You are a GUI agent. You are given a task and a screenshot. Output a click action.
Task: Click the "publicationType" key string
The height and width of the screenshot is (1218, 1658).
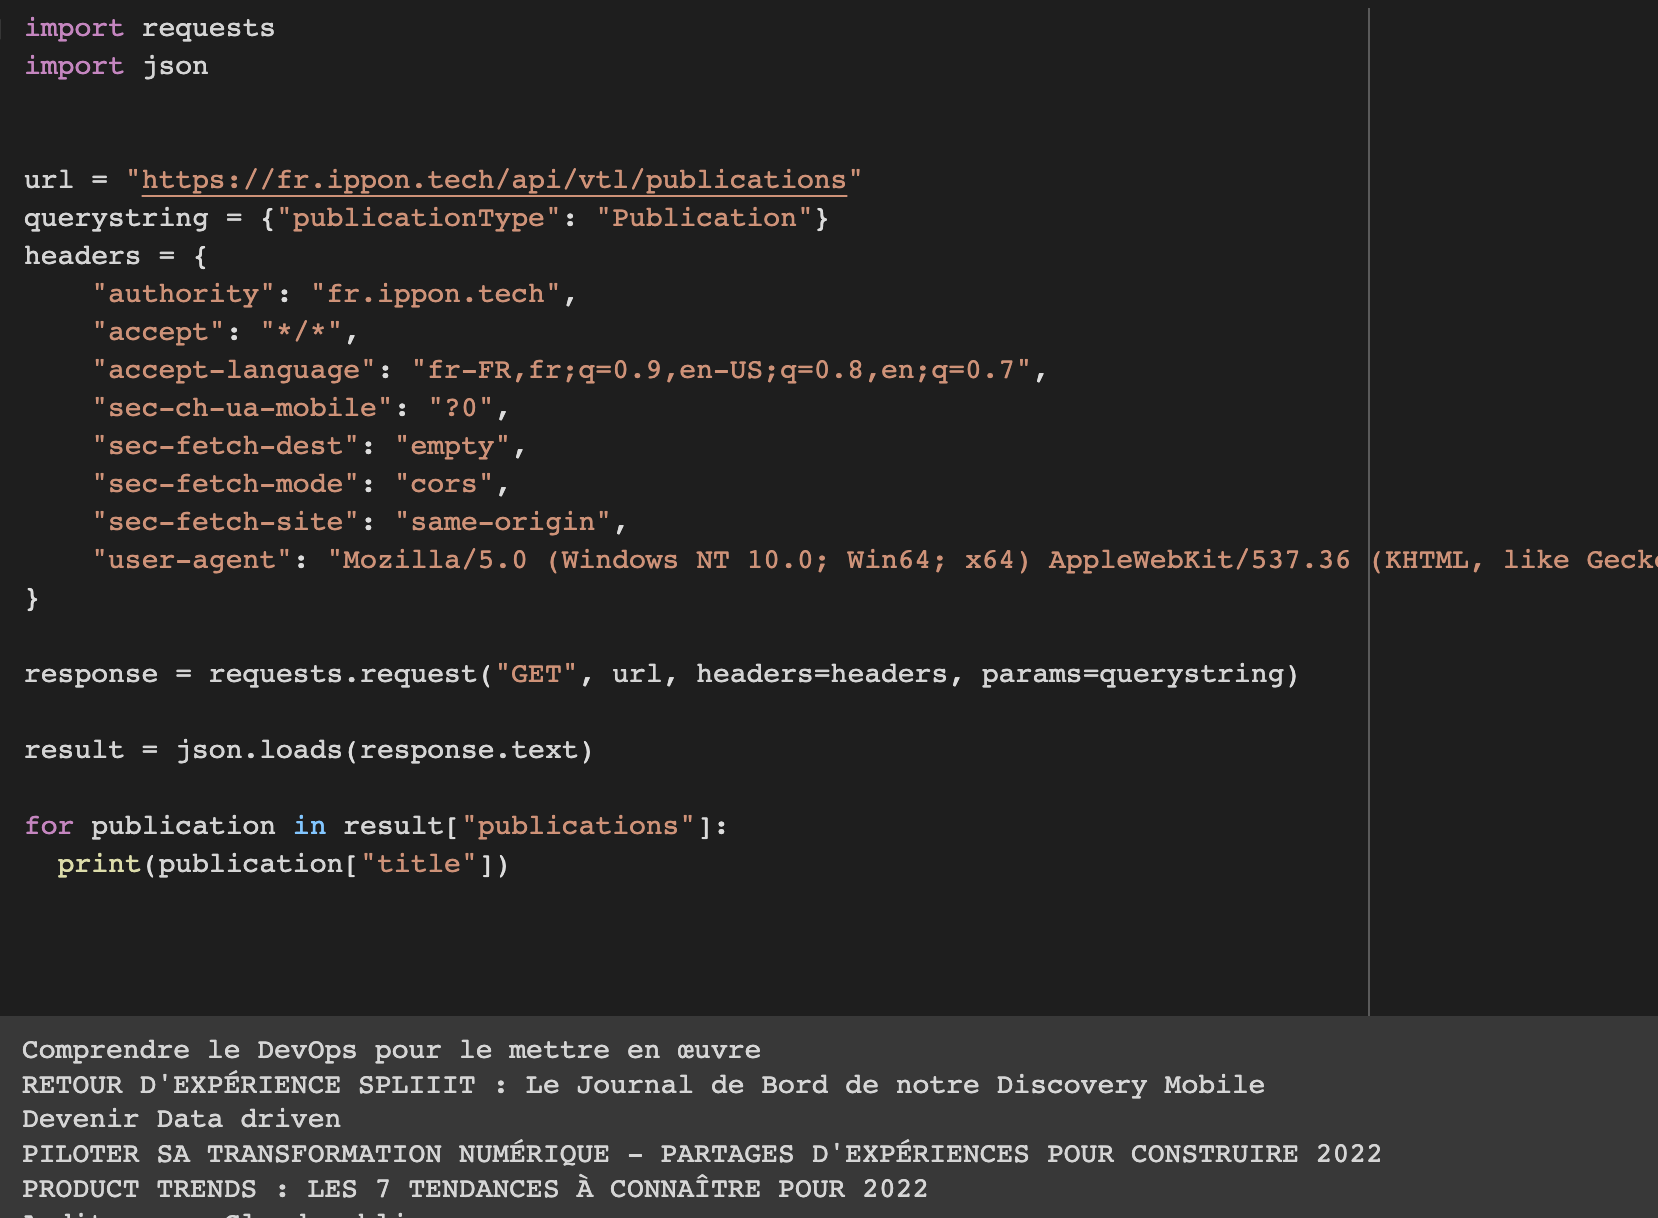click(417, 218)
